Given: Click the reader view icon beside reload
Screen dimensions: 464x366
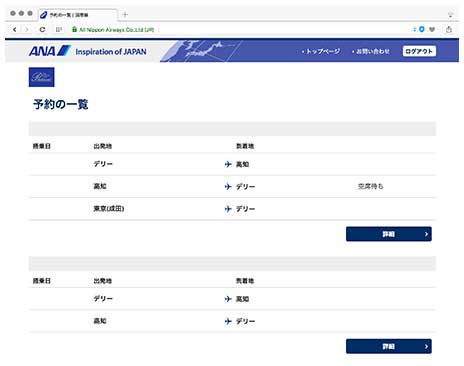Looking at the screenshot, I should (x=59, y=30).
